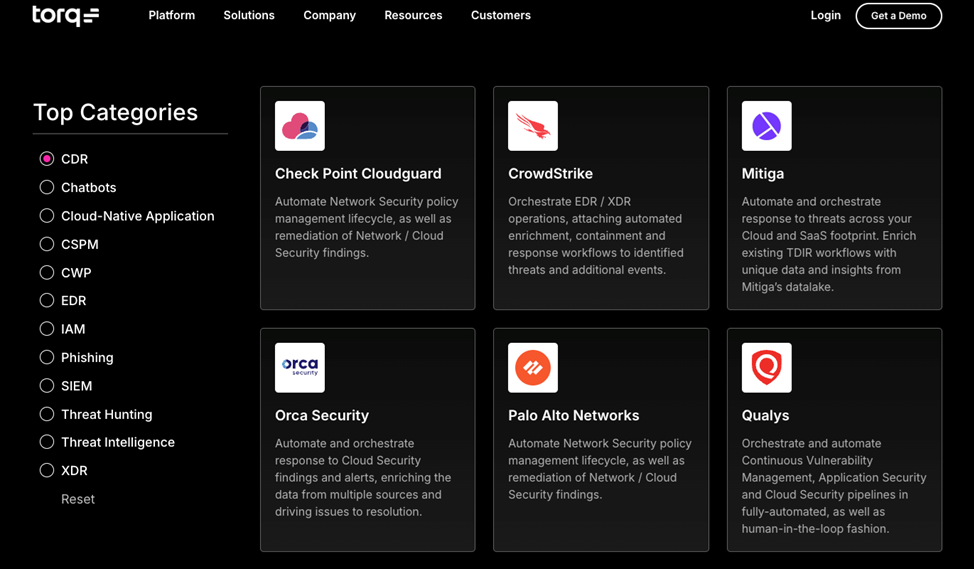
Task: Select the SIEM category radio button
Action: tap(47, 385)
